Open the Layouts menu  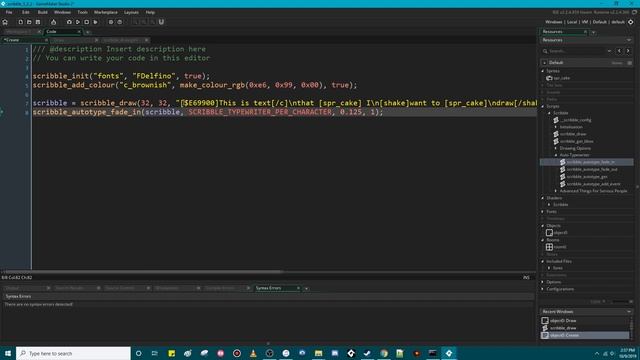coord(131,12)
